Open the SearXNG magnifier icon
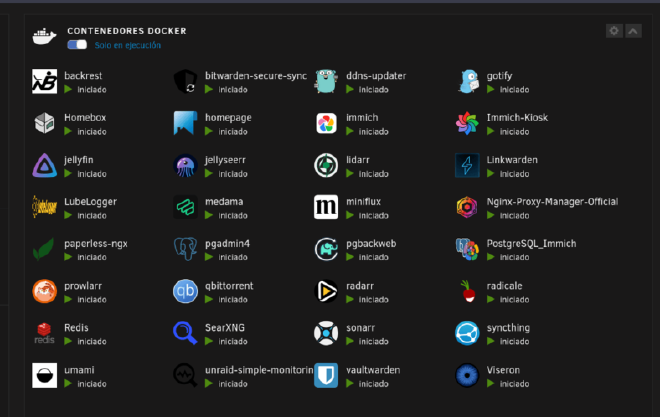This screenshot has width=660, height=417. [x=186, y=333]
